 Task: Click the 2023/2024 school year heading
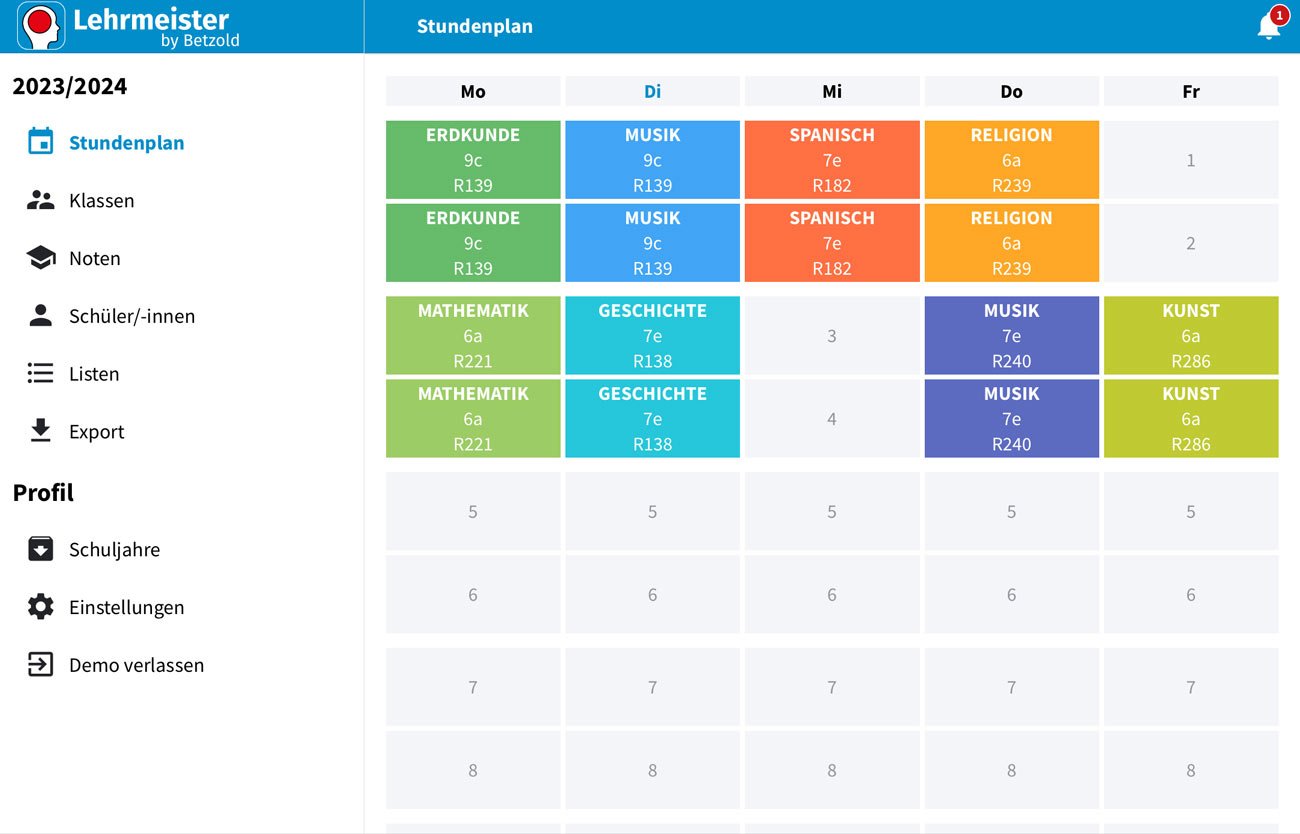(70, 86)
